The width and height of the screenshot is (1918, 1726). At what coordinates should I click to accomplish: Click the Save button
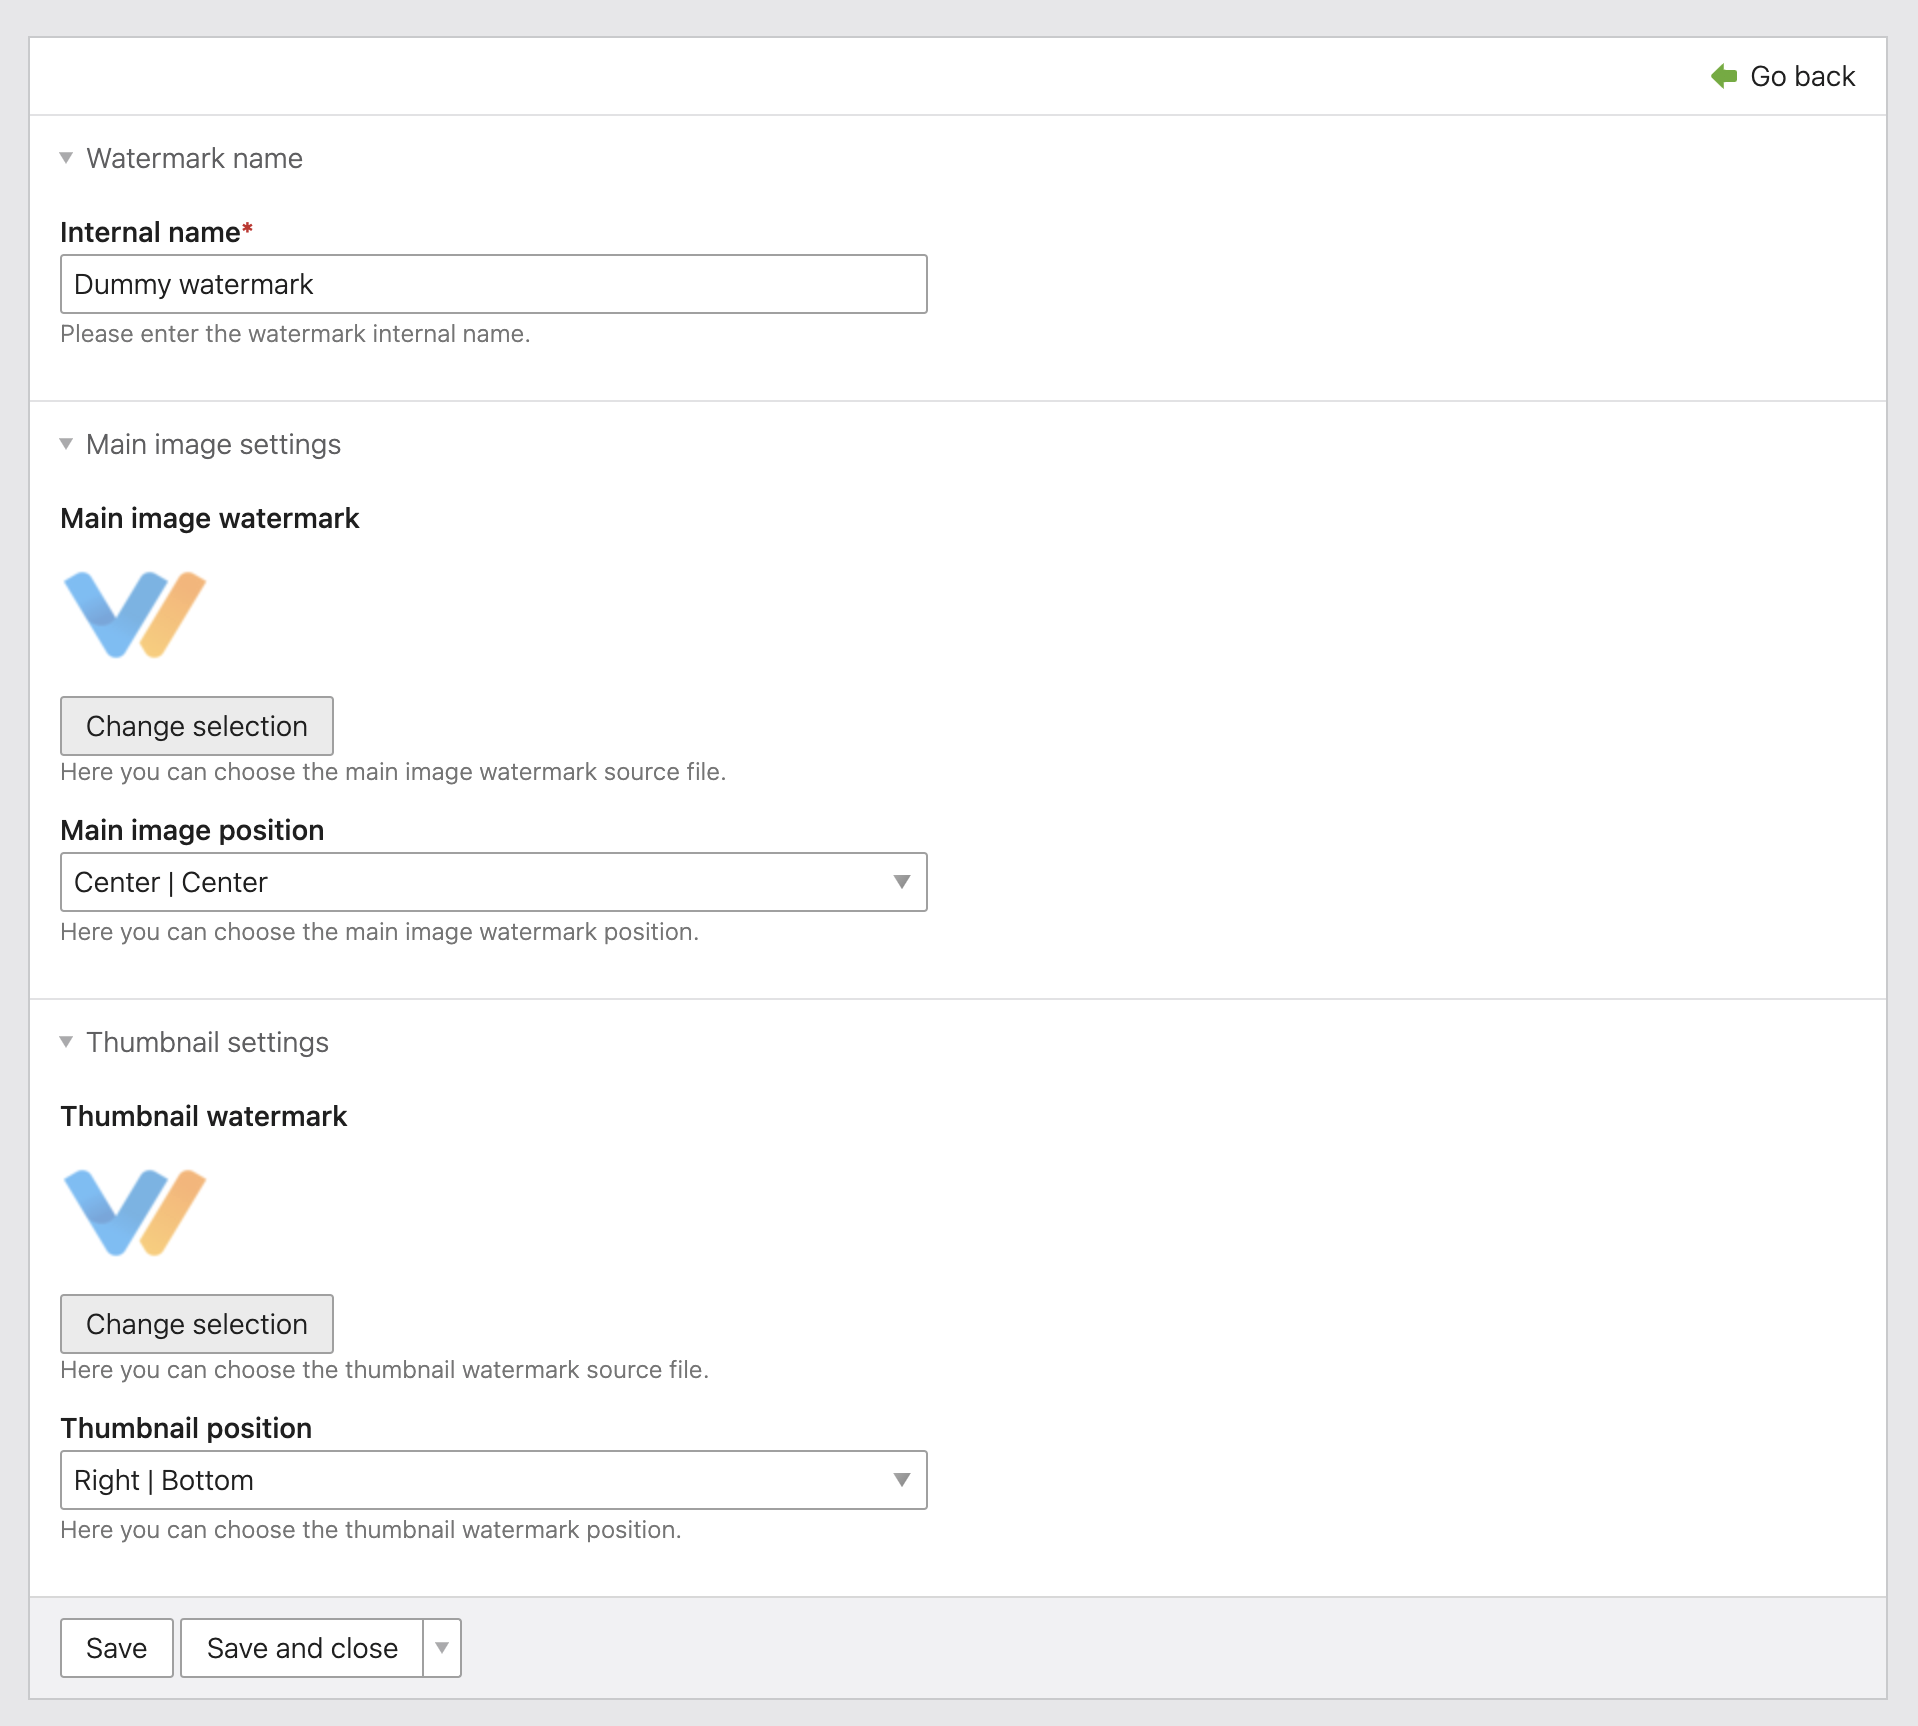coord(116,1648)
